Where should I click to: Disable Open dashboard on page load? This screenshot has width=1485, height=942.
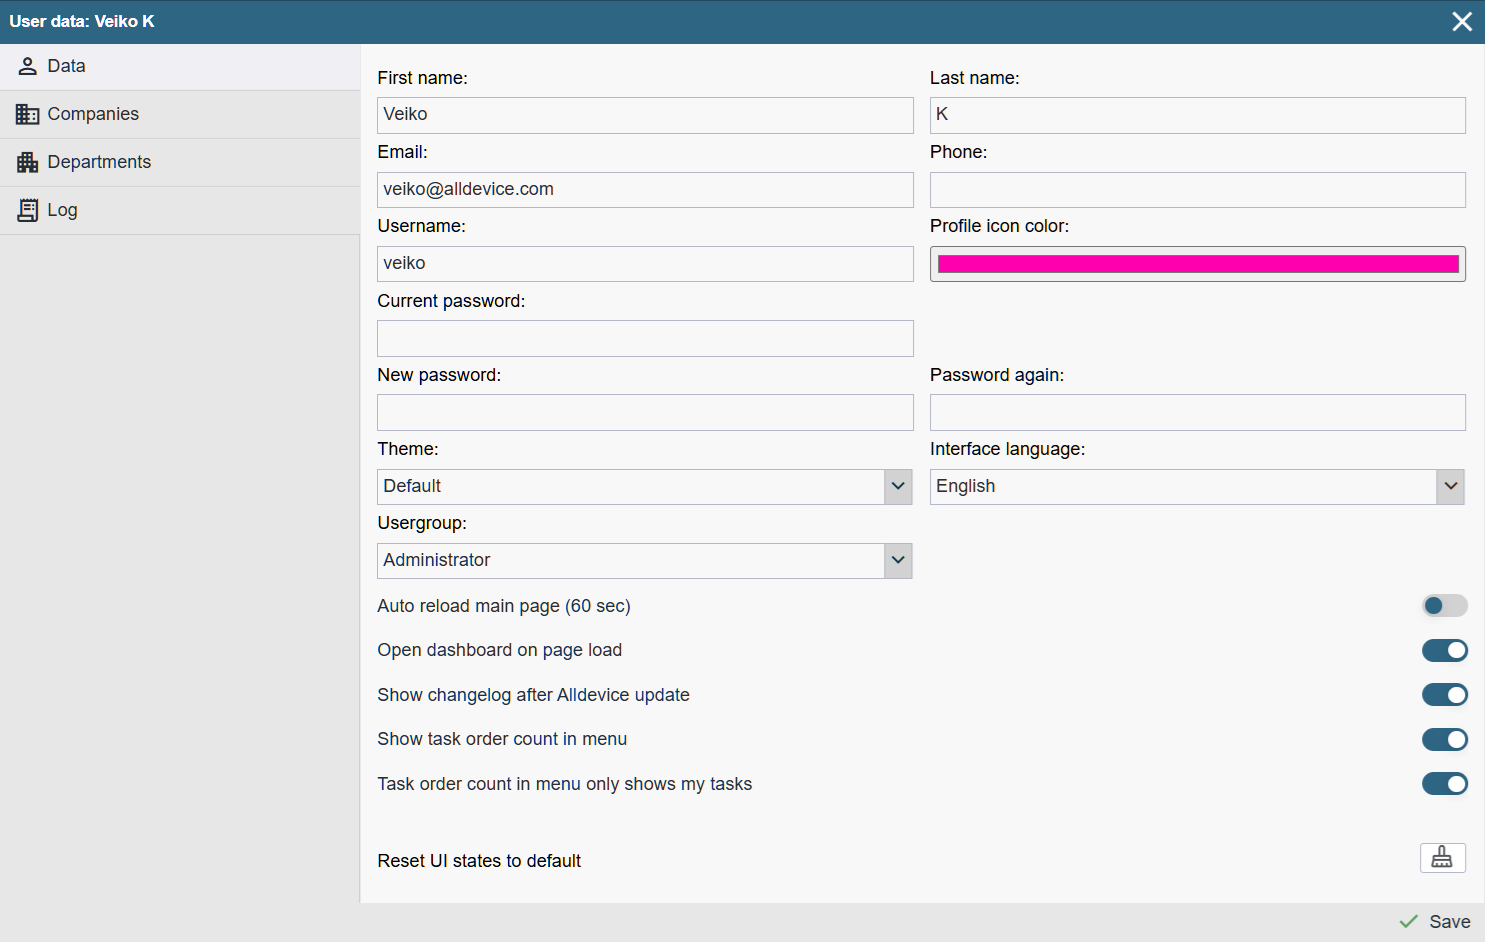(x=1444, y=651)
